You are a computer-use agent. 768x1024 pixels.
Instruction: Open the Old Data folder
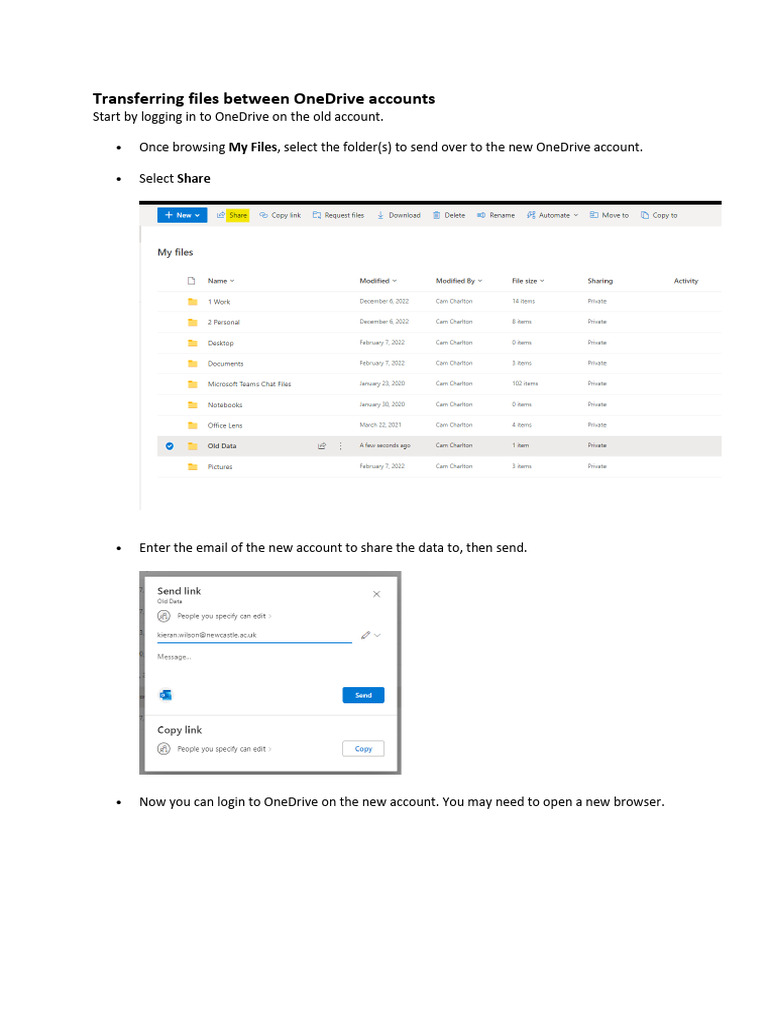222,446
